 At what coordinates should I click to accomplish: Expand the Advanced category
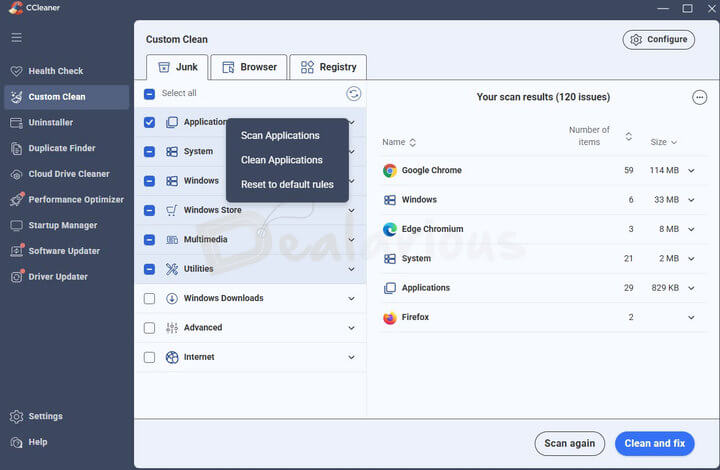pos(351,328)
